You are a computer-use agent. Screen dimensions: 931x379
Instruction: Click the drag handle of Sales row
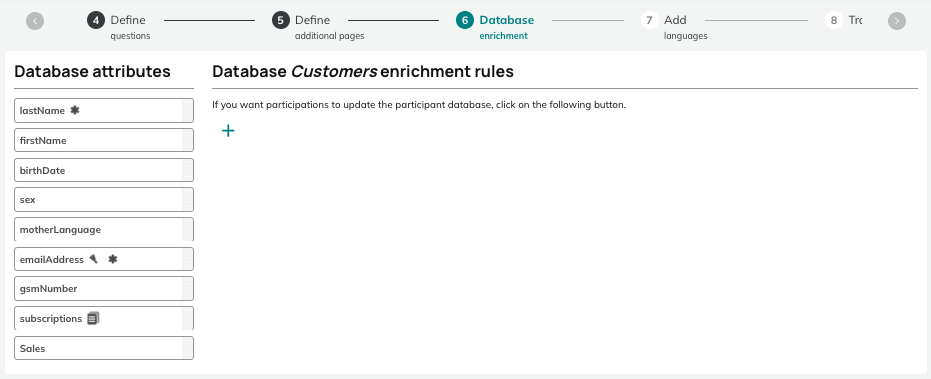(x=187, y=348)
